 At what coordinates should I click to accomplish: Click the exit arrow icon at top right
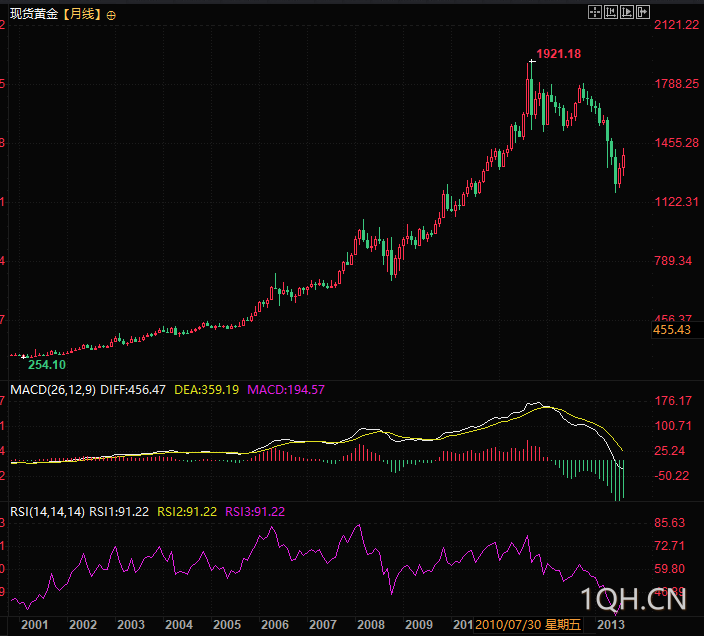645,12
